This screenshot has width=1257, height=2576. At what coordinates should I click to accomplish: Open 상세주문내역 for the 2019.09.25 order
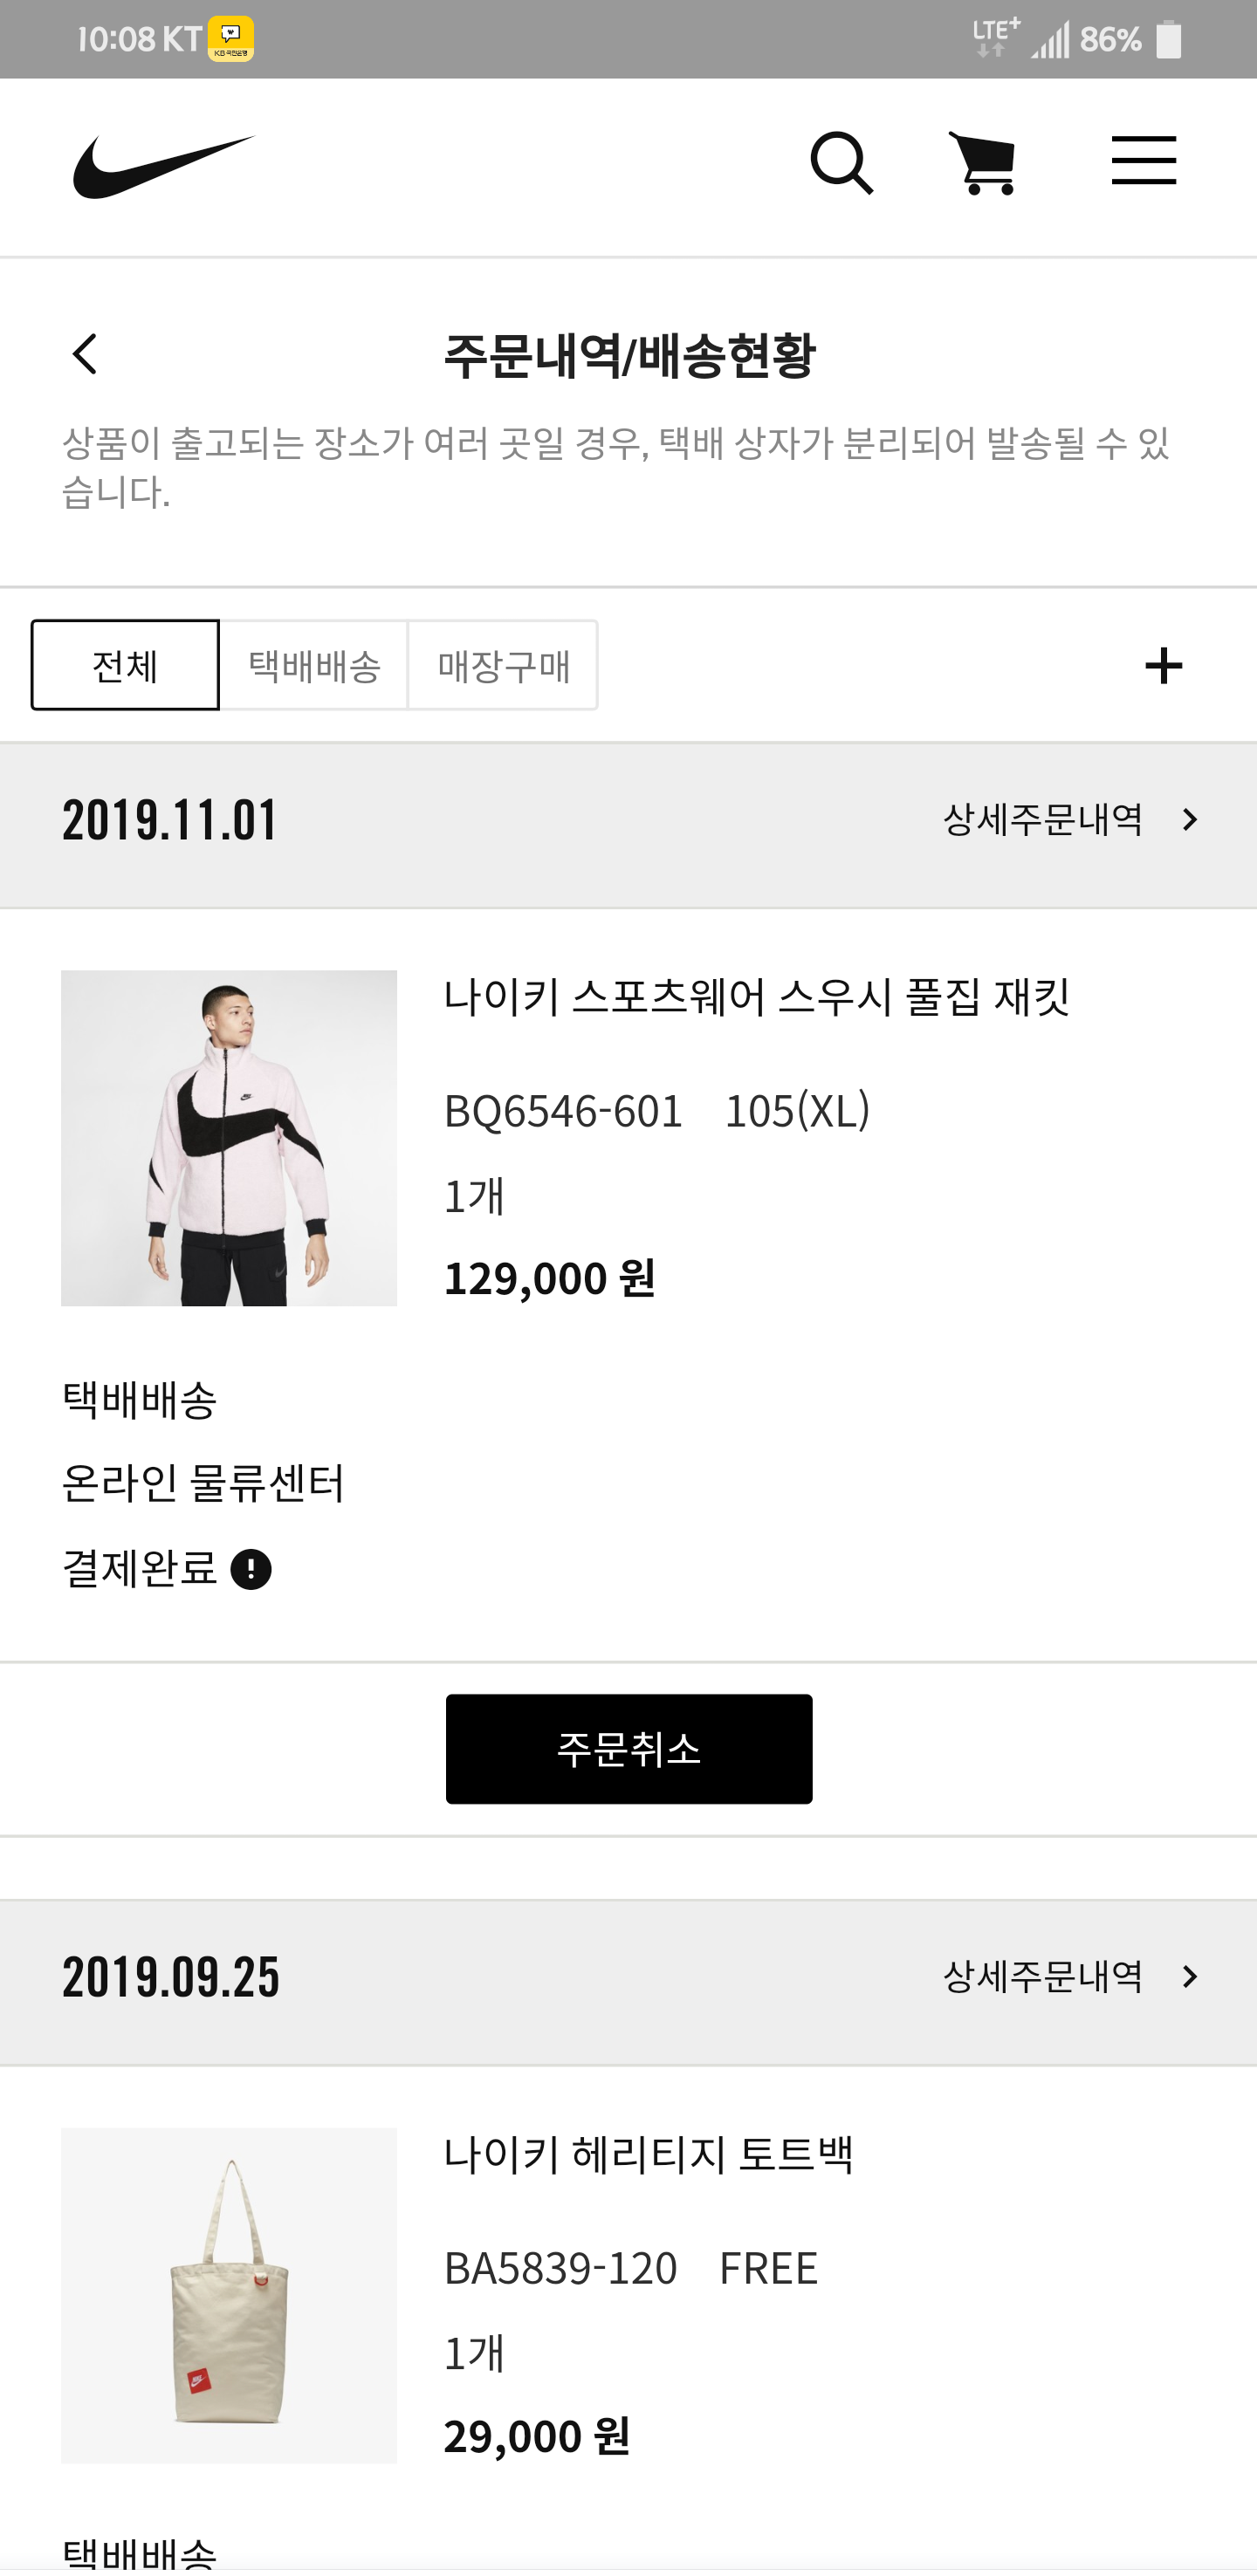tap(1070, 1976)
